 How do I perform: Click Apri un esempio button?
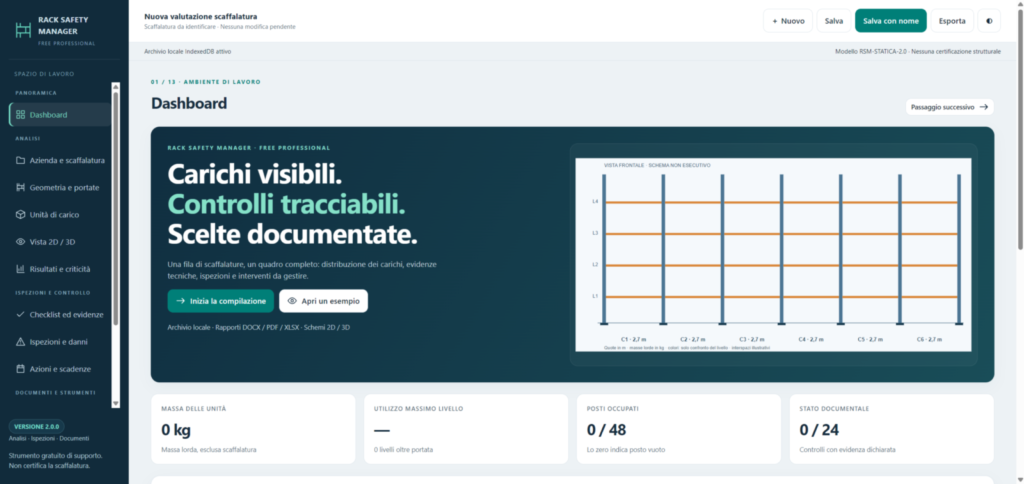click(324, 301)
